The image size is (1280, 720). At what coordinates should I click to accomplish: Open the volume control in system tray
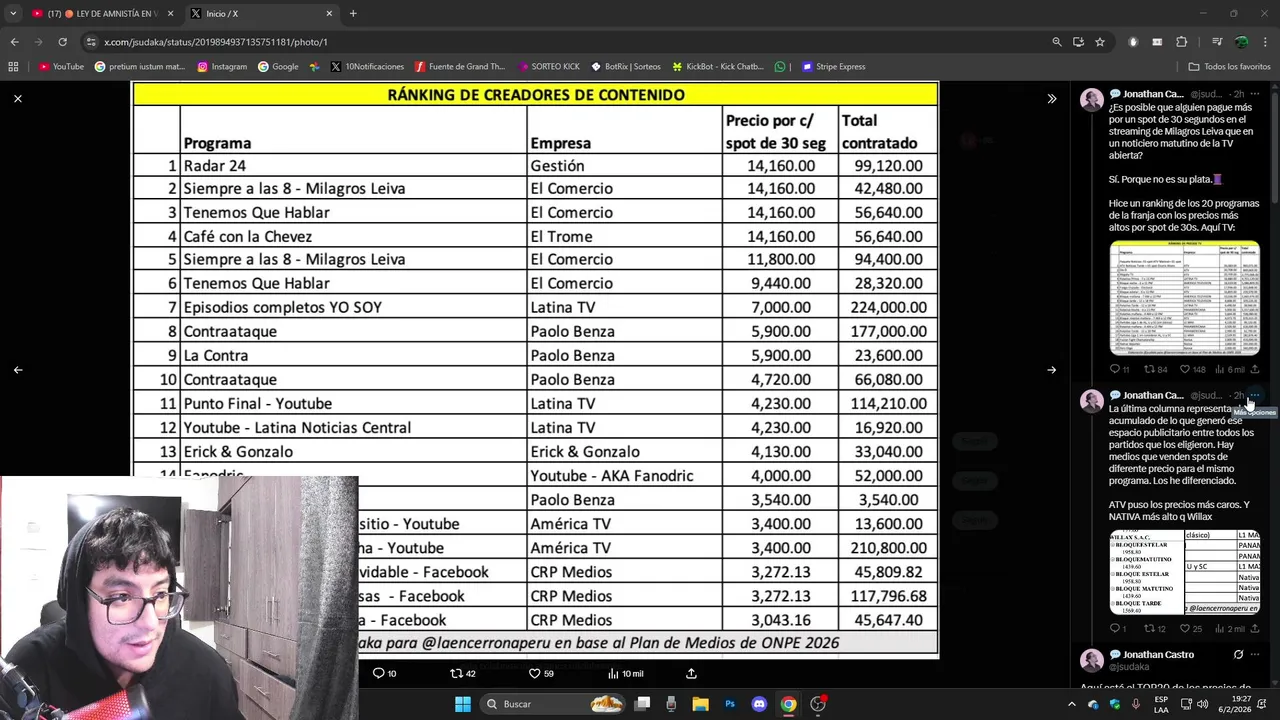(1202, 704)
